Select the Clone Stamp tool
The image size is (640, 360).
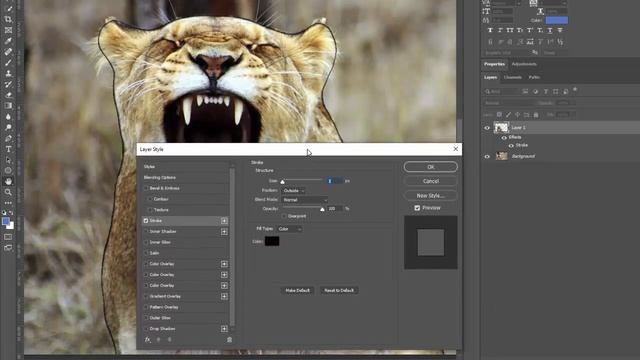[8, 73]
